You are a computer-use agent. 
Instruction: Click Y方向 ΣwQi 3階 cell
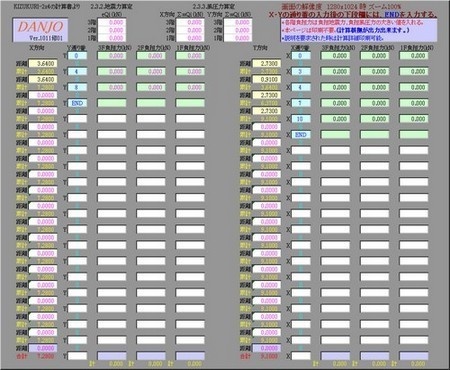[x=238, y=22]
